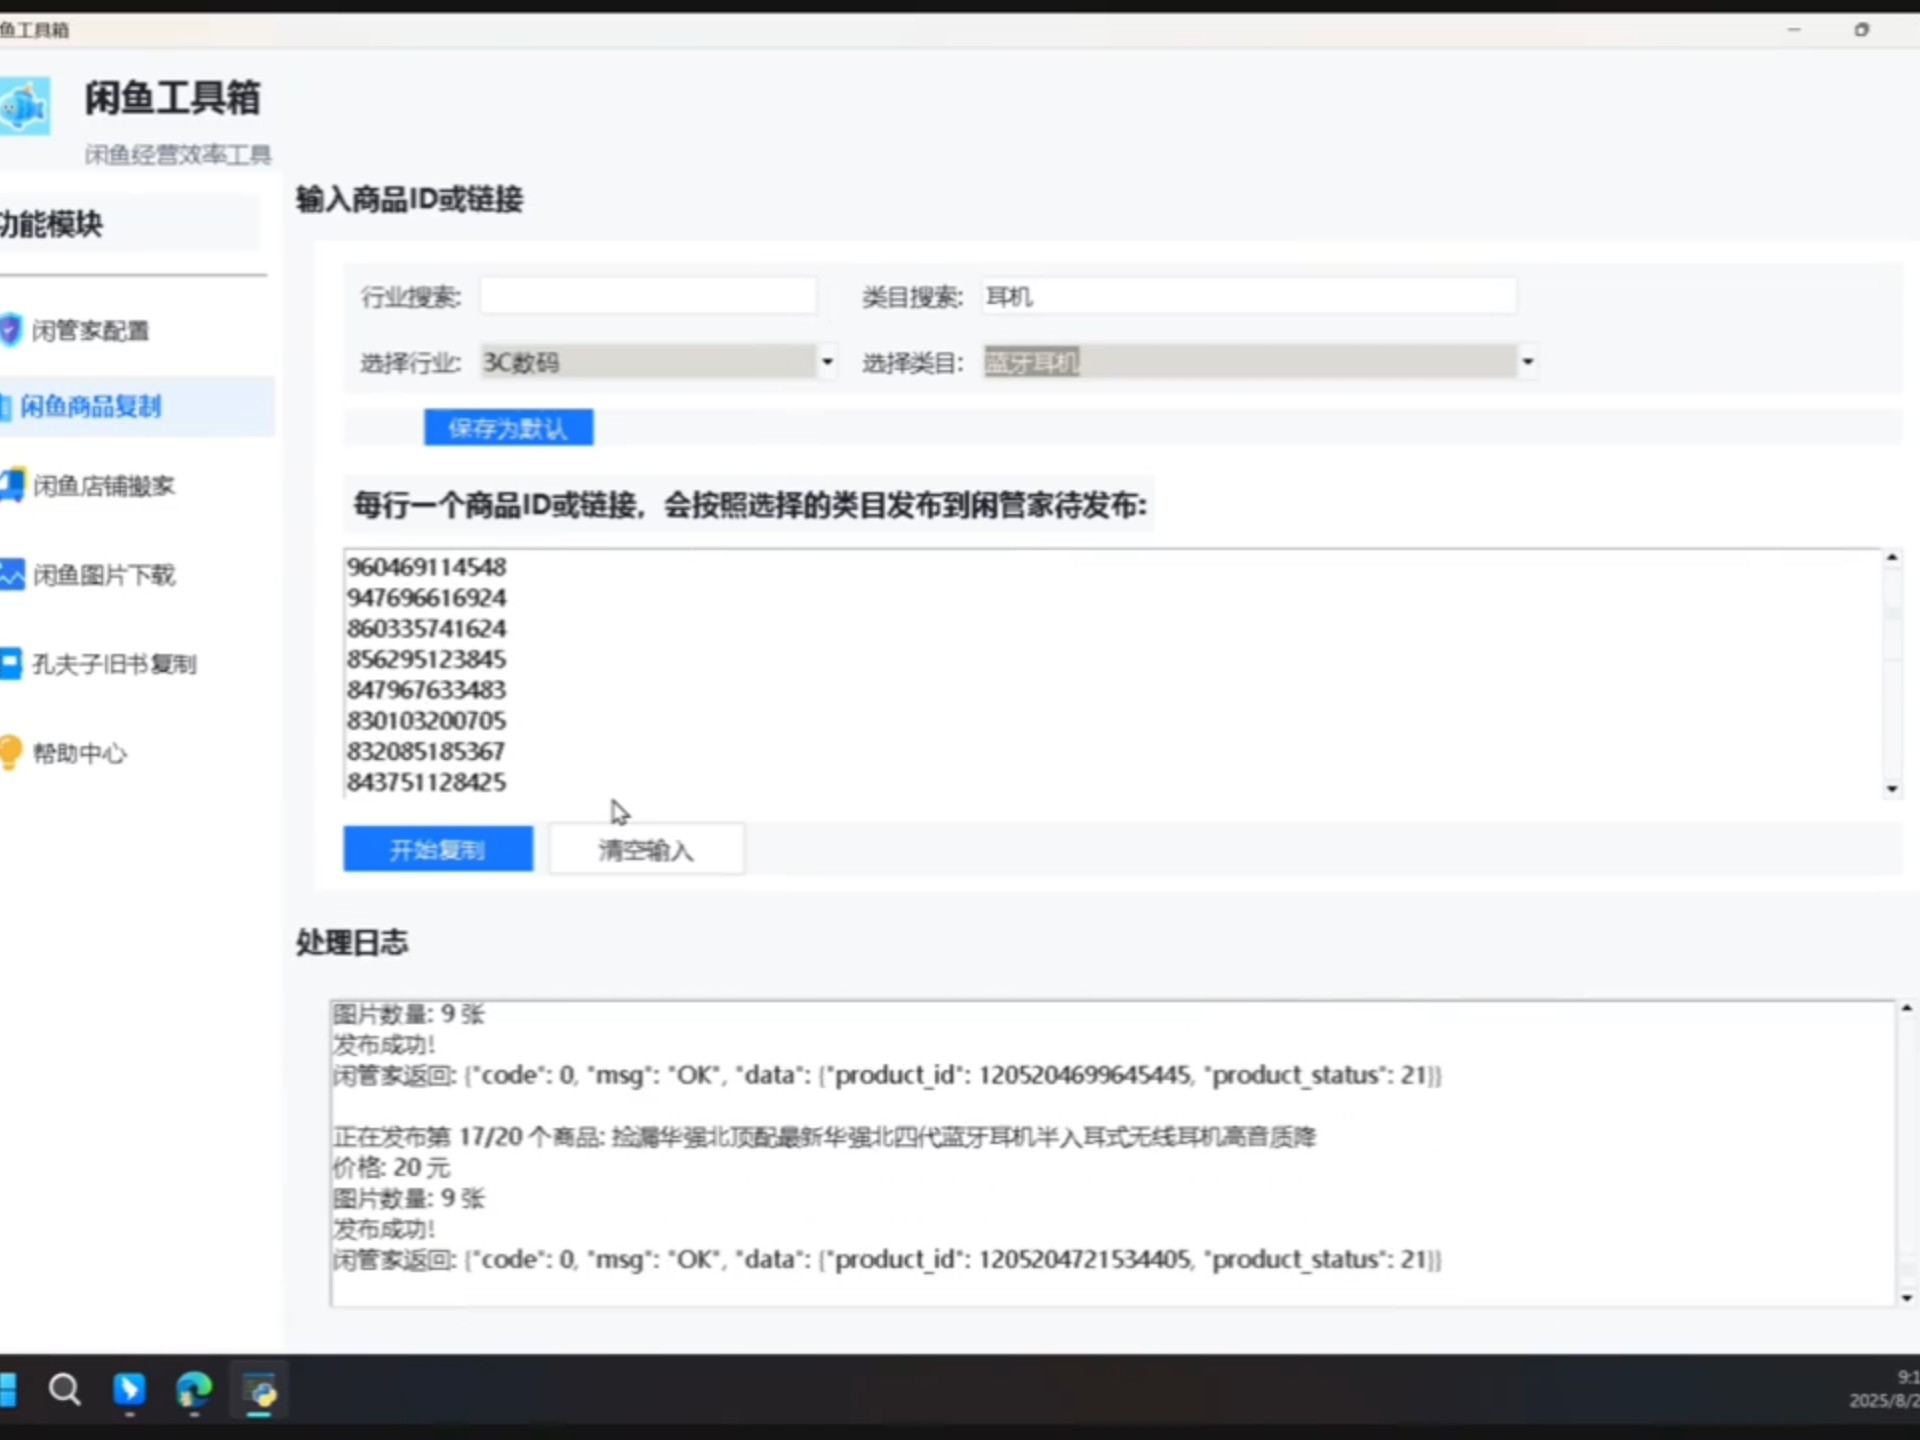This screenshot has width=1920, height=1440.
Task: Click product ID 860335741624 line
Action: [x=427, y=629]
